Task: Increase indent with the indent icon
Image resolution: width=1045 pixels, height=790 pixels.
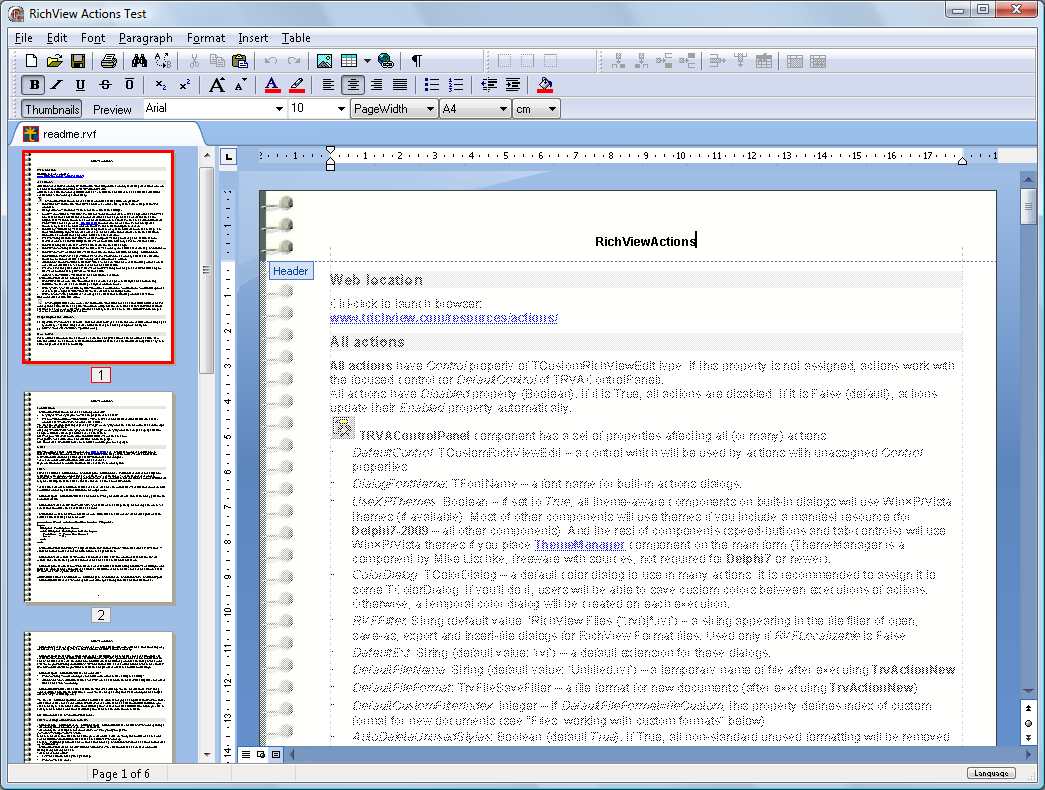Action: 512,85
